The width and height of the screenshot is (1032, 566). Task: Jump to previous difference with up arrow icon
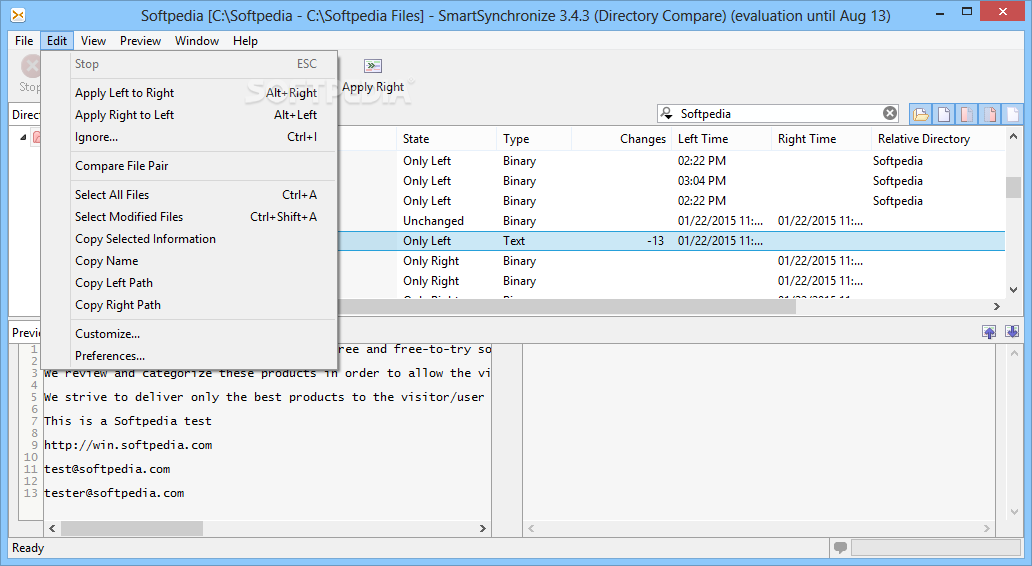989,332
